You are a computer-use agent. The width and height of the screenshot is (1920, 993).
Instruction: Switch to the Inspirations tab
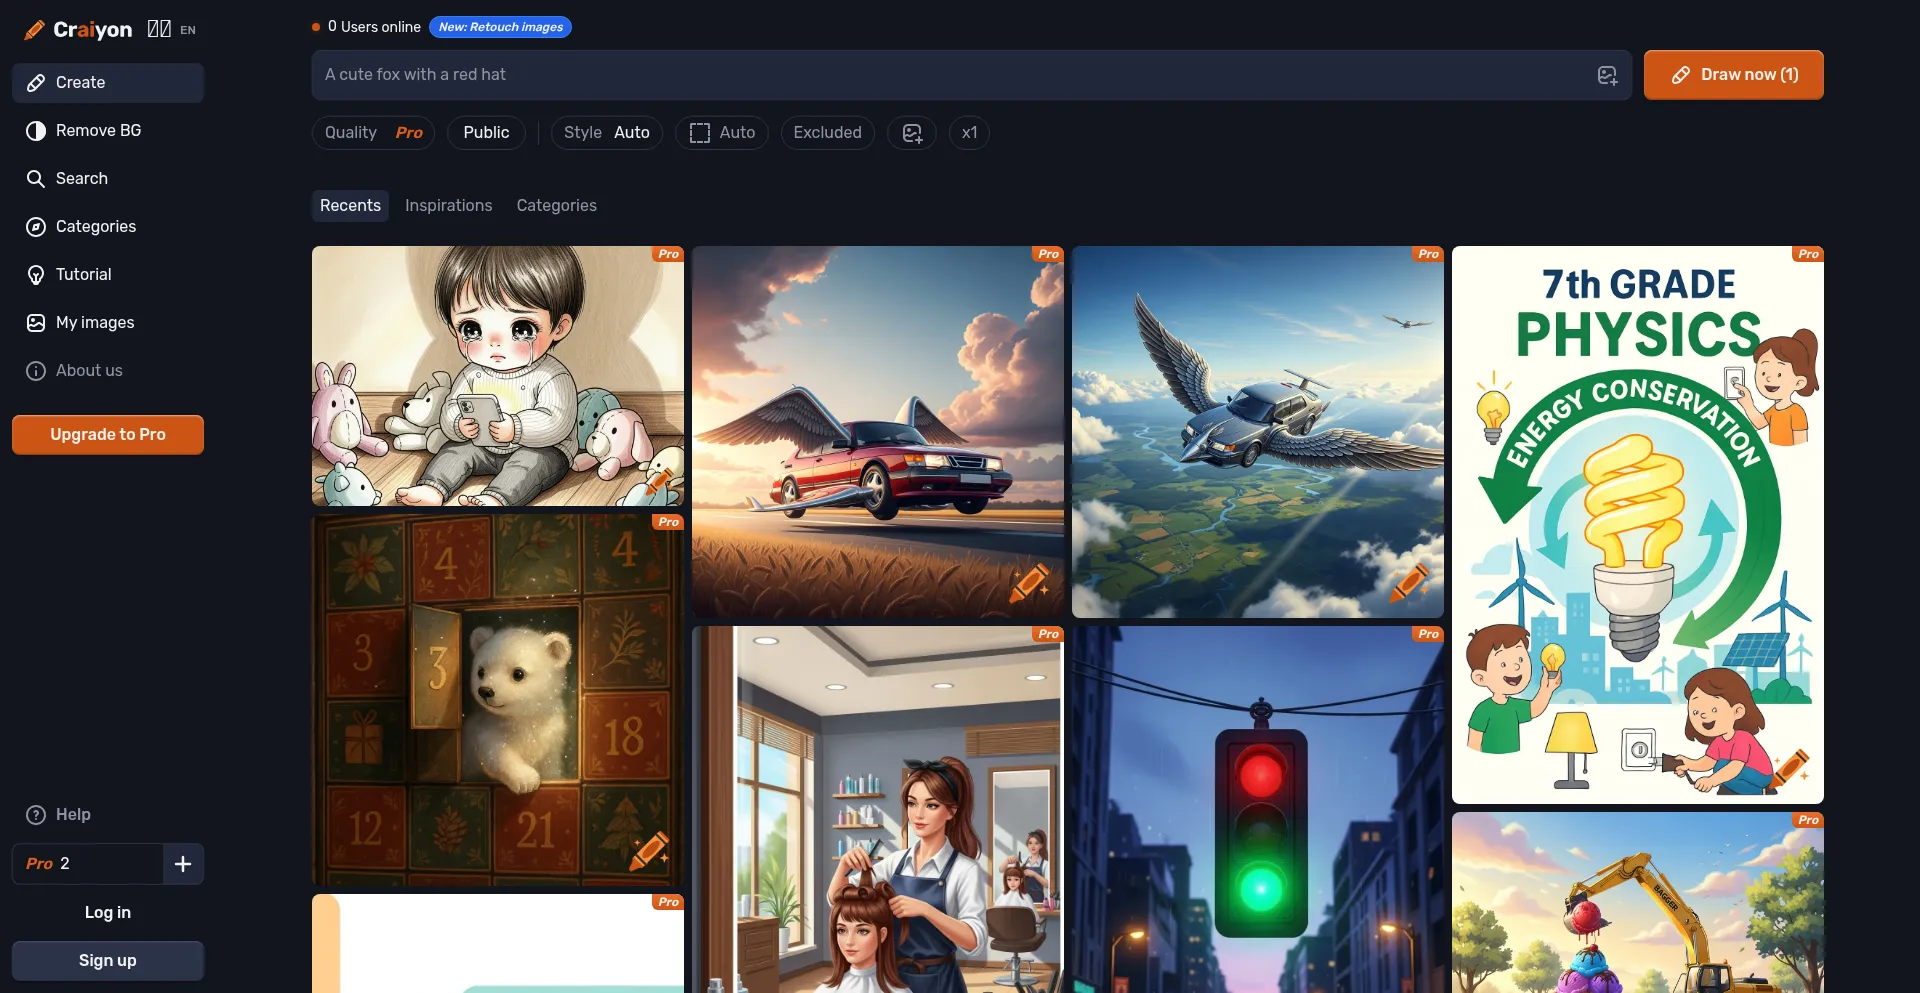[448, 206]
